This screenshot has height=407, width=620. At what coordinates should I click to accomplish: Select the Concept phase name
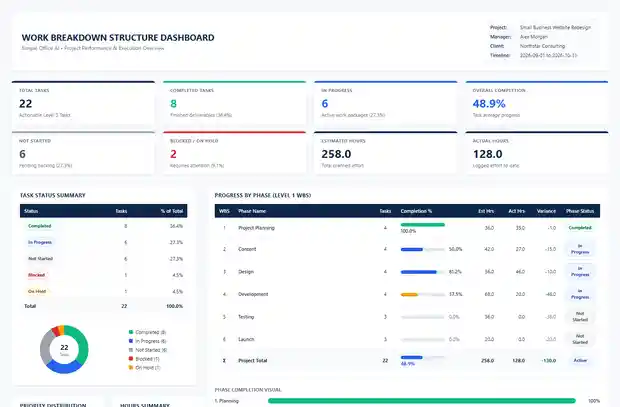[x=247, y=249]
